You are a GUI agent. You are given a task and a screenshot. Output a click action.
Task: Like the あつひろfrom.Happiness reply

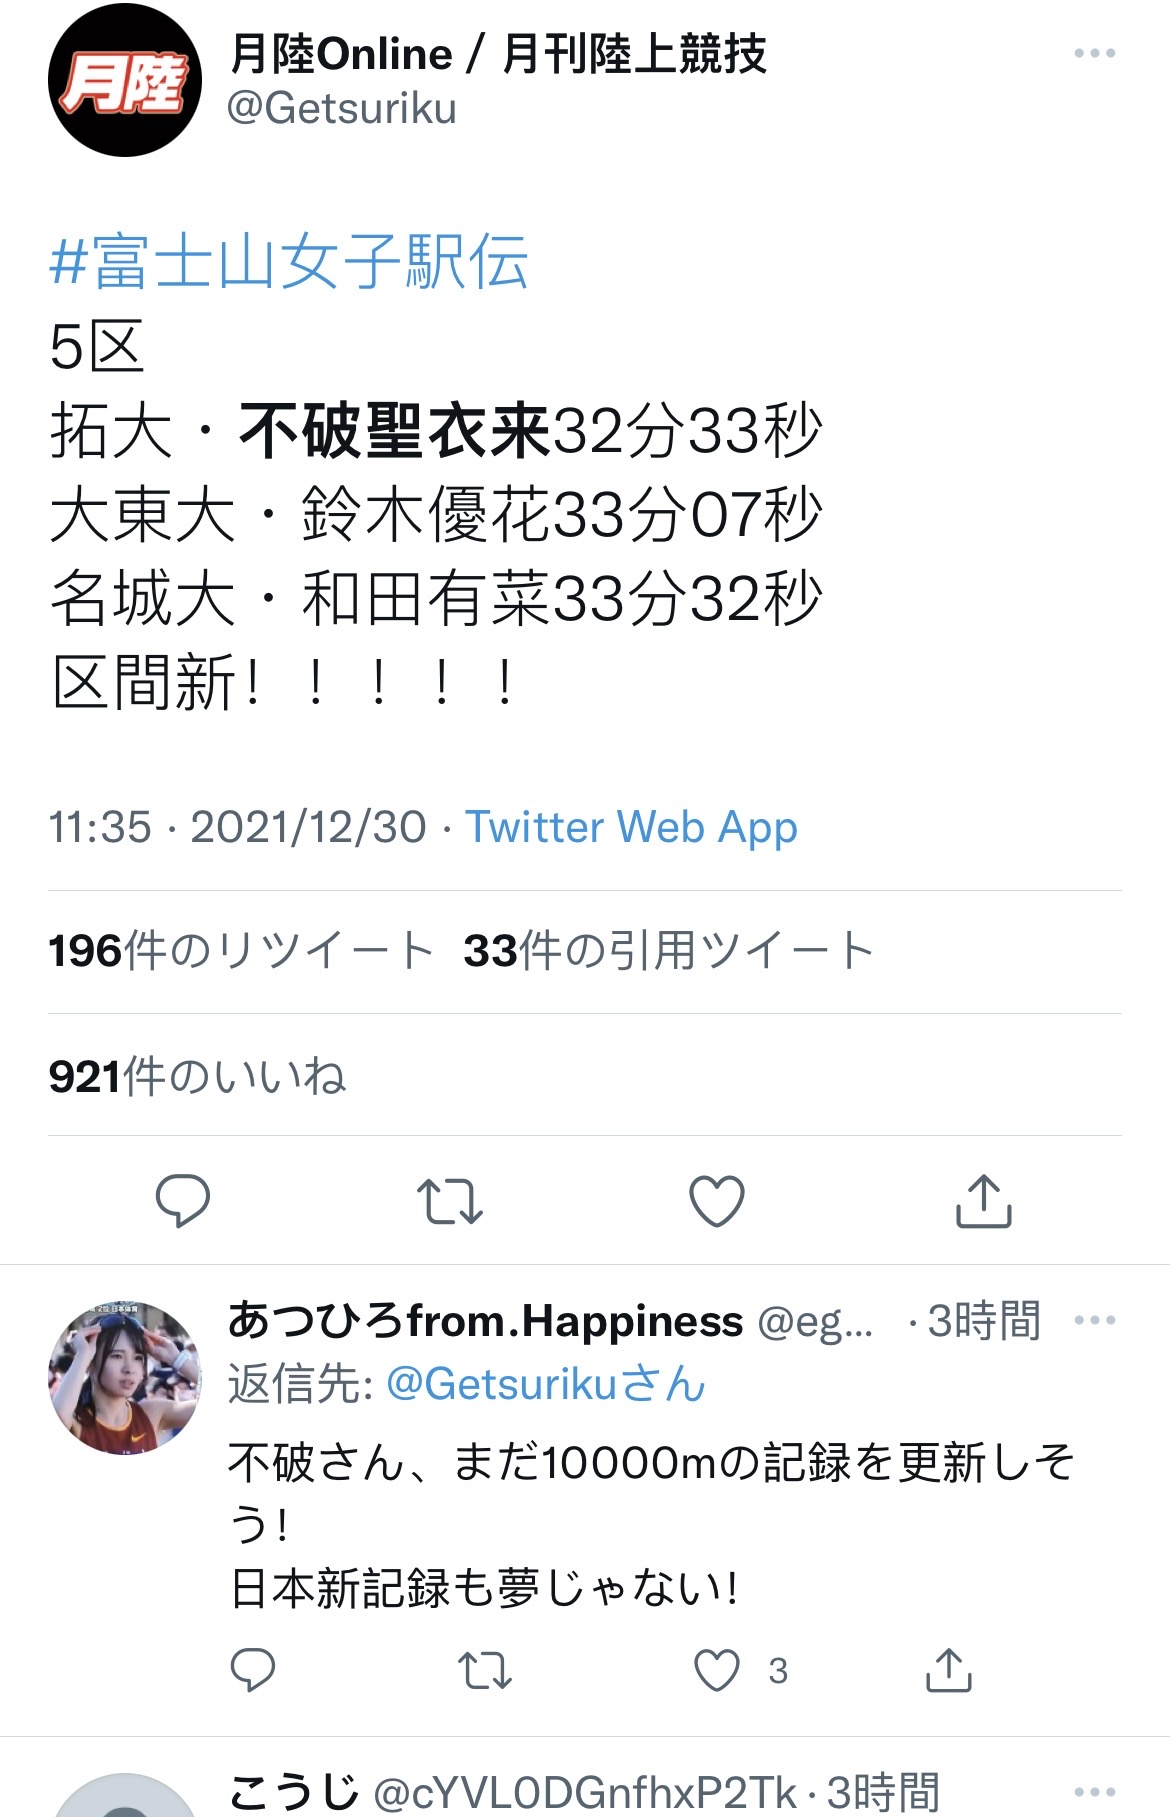click(x=717, y=1669)
